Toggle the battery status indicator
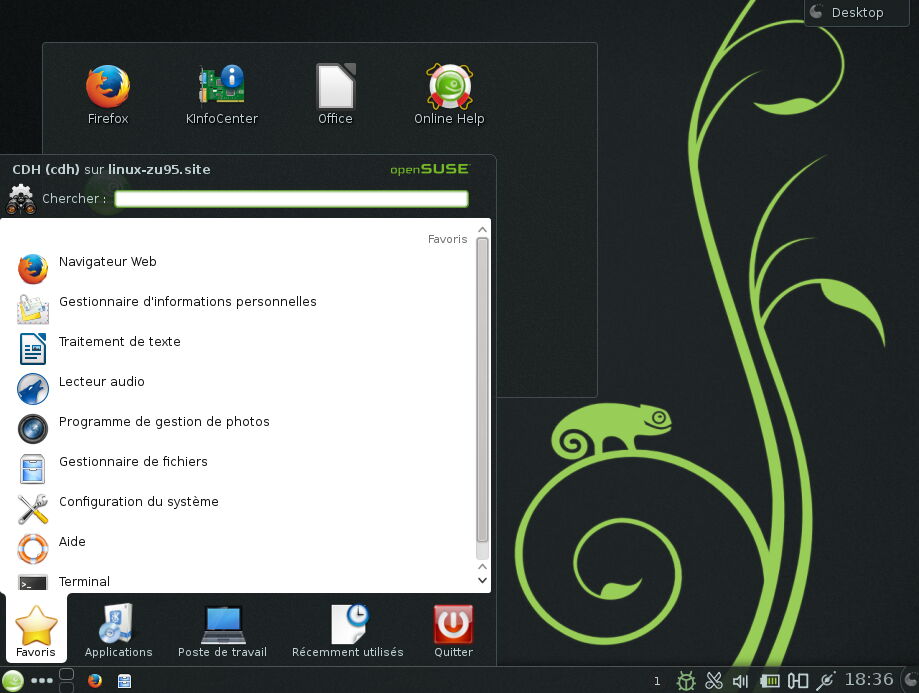919x693 pixels. 770,680
